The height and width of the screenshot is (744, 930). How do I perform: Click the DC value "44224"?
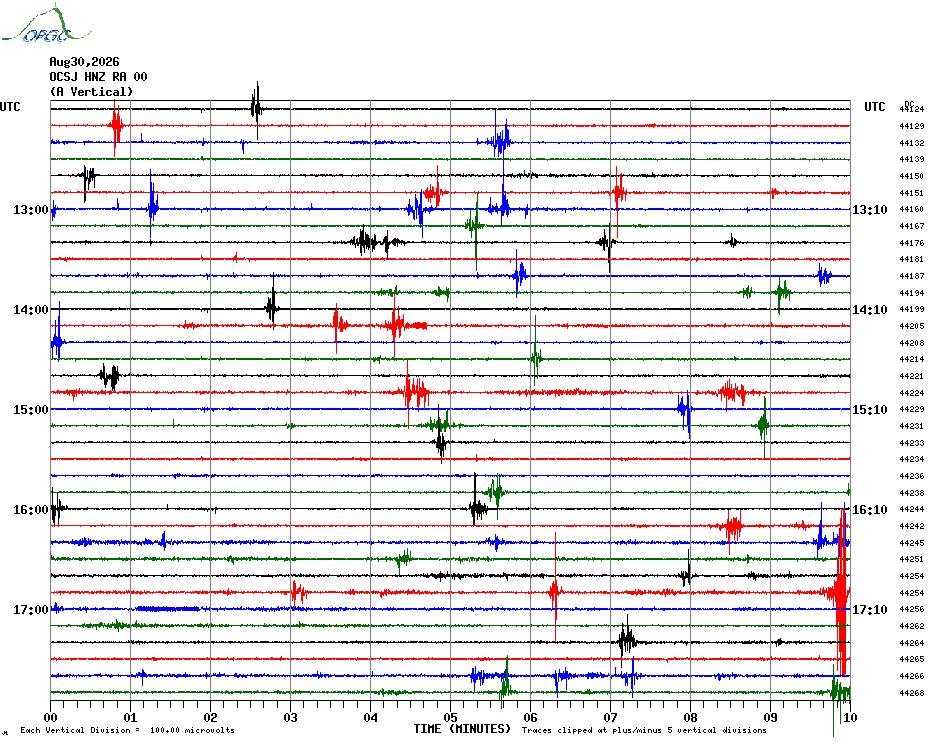[x=912, y=393]
